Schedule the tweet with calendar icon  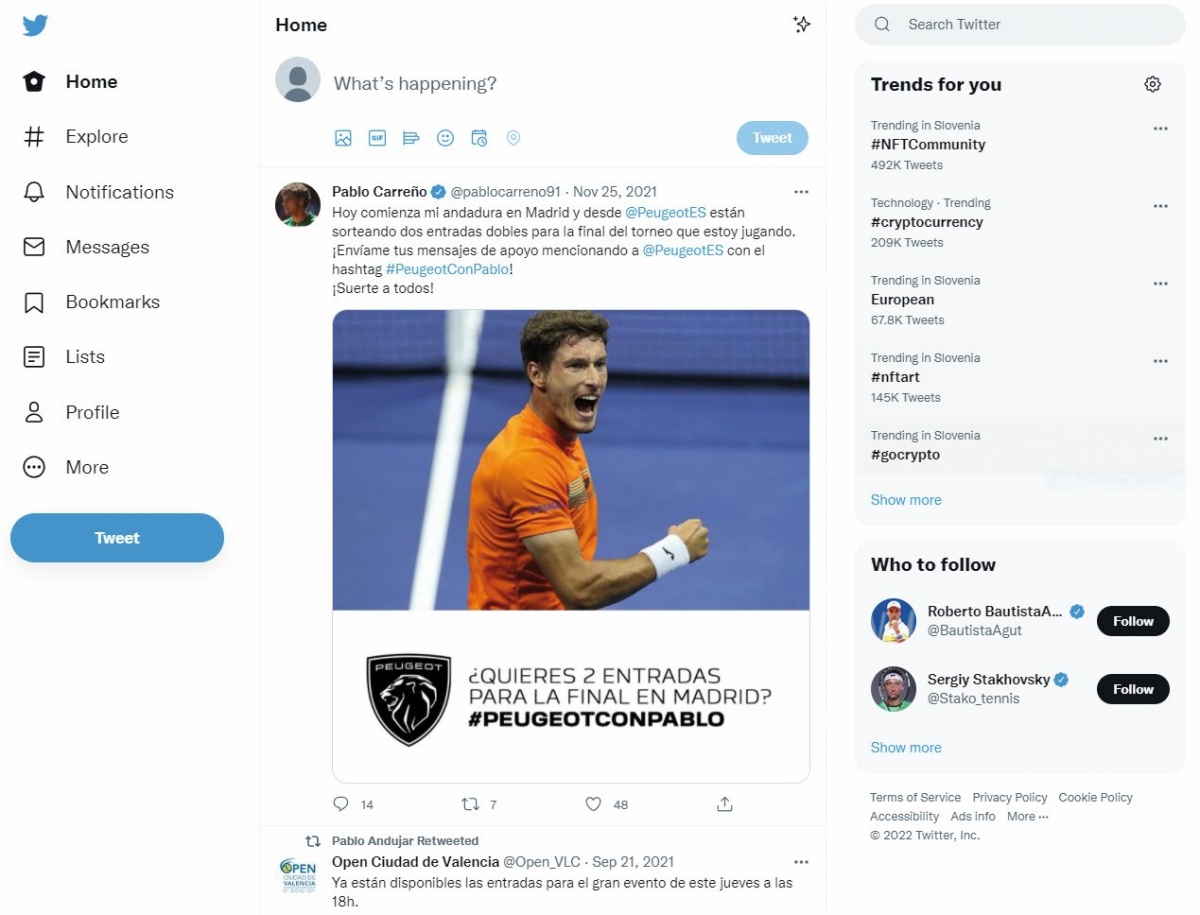pyautogui.click(x=479, y=138)
